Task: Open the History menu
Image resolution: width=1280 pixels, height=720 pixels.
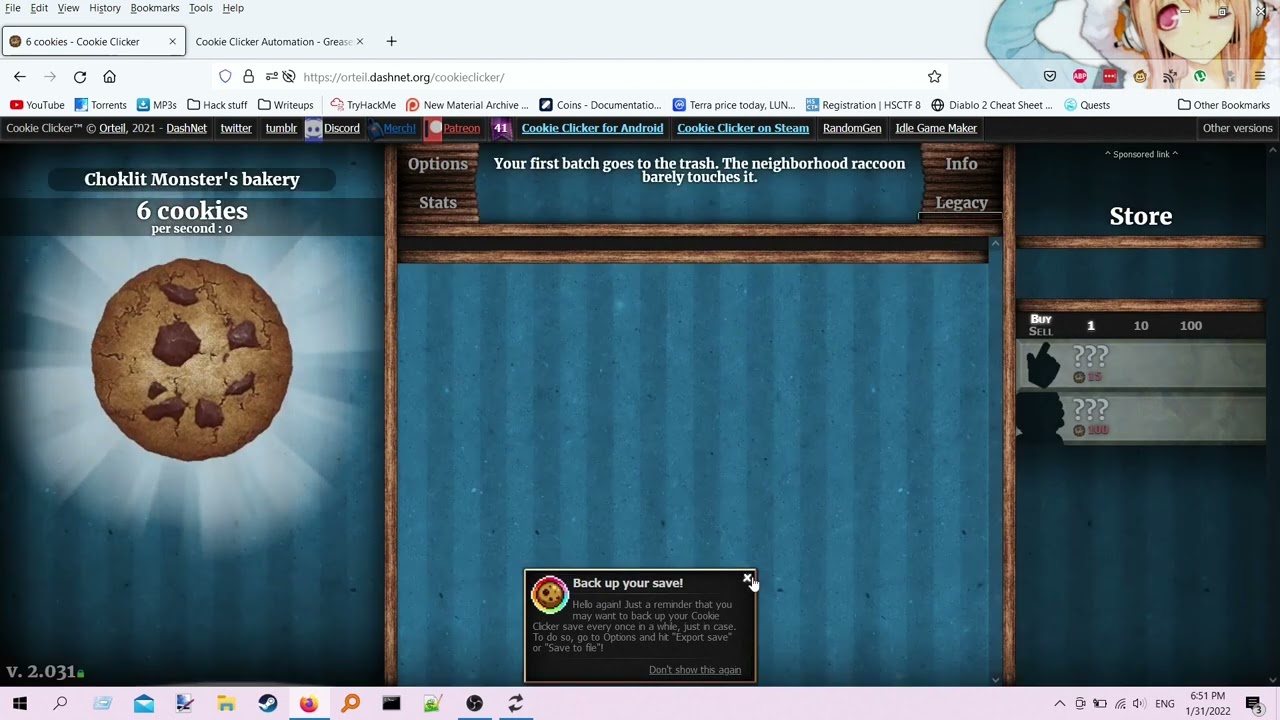Action: [105, 8]
